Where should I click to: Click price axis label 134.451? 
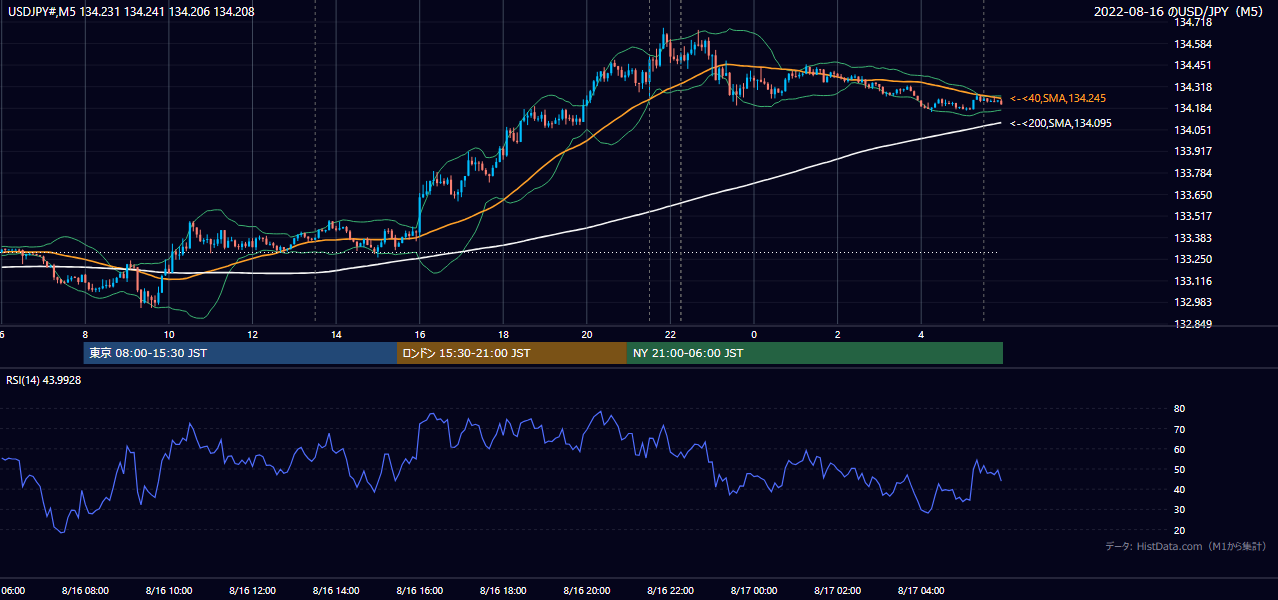click(1194, 65)
